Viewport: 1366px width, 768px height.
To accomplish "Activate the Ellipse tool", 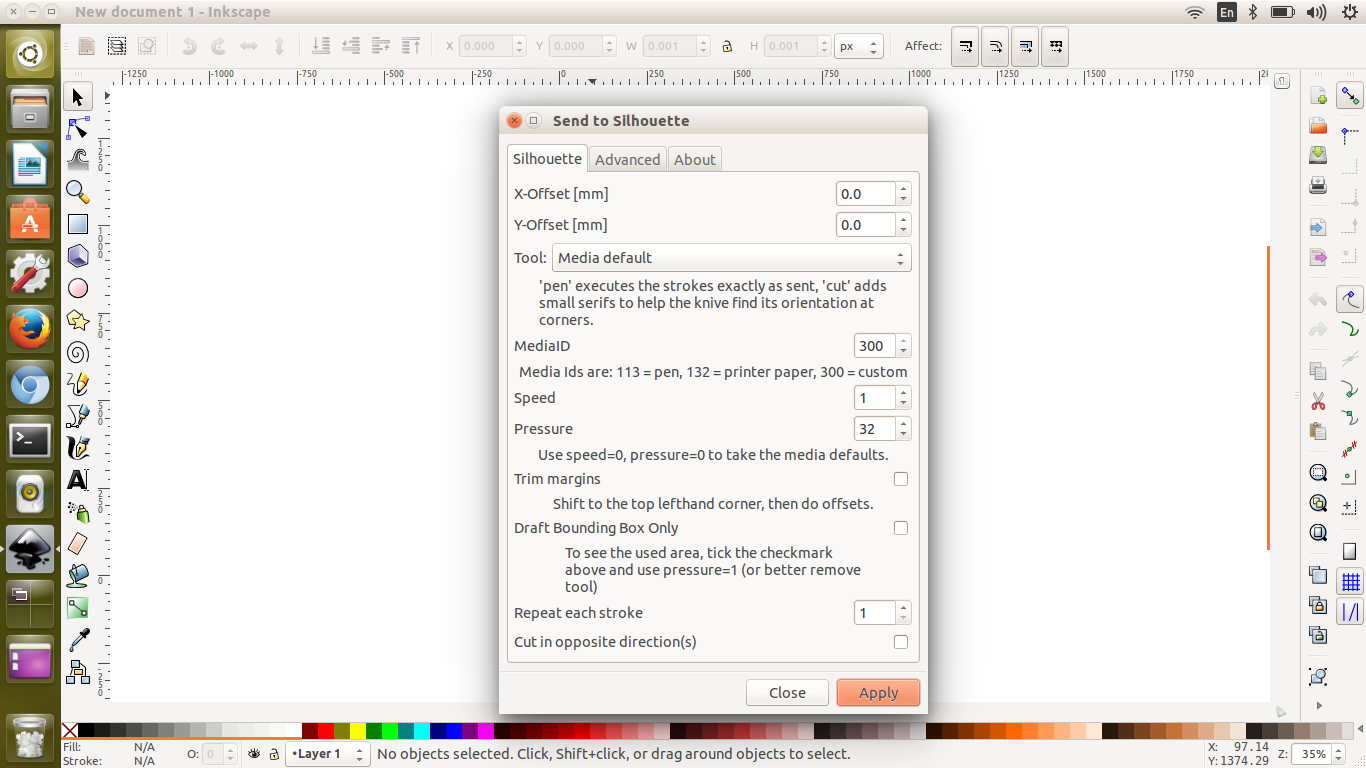I will pos(77,288).
